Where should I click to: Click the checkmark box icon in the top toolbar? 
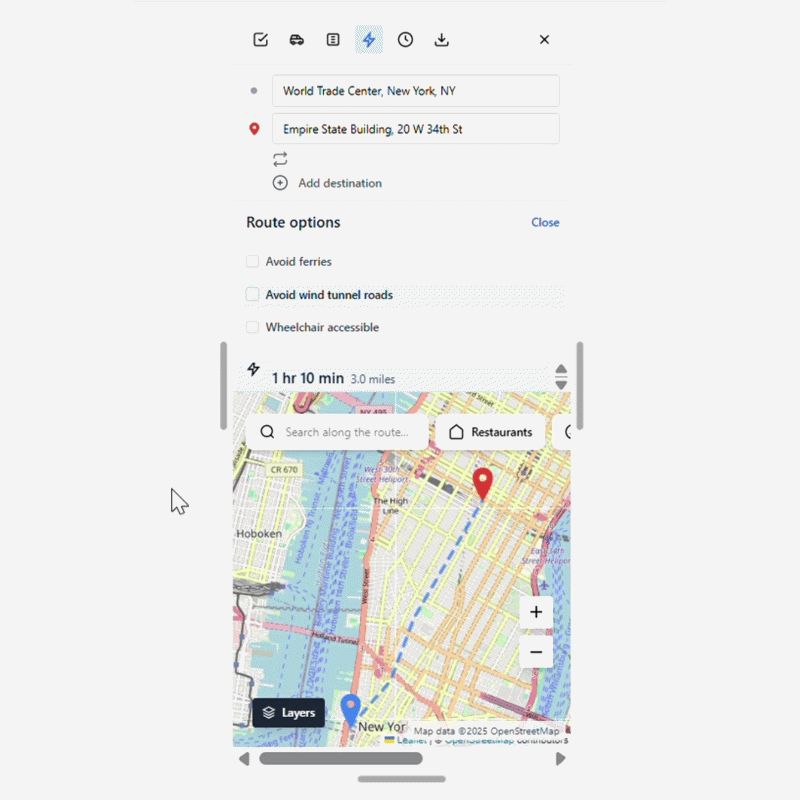click(x=261, y=40)
